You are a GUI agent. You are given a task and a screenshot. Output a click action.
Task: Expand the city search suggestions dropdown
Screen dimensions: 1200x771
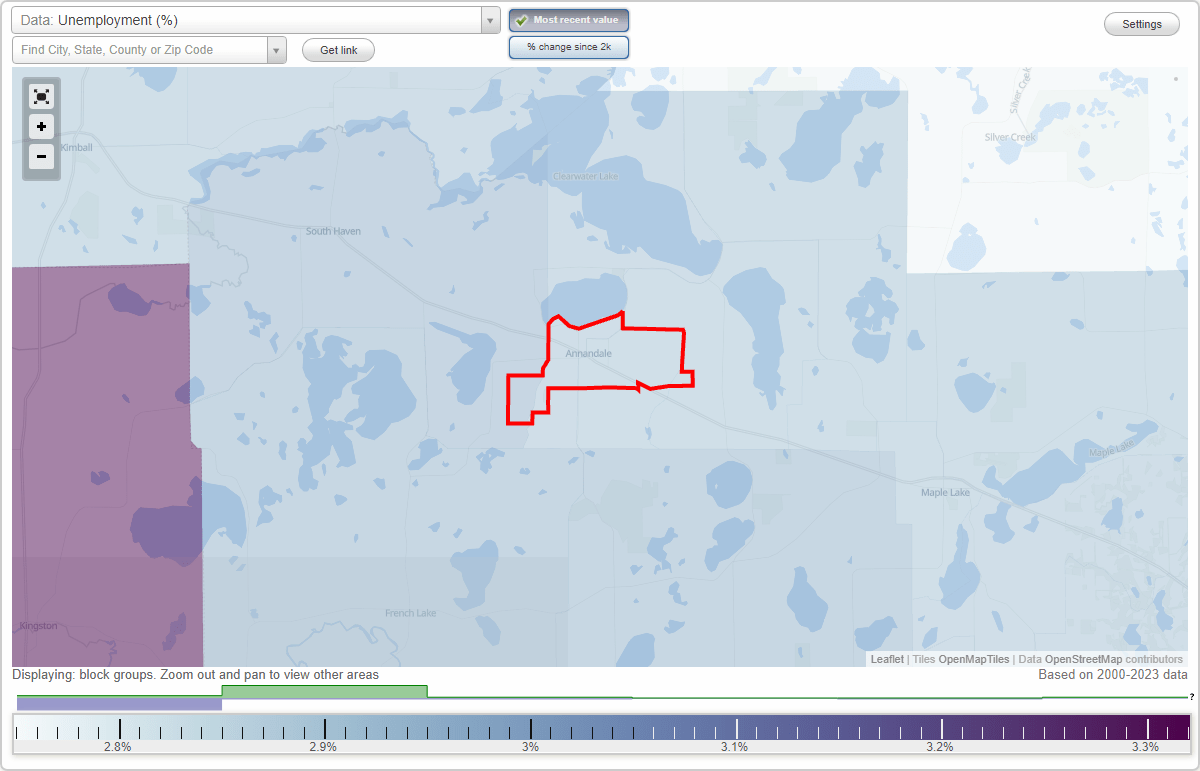(x=275, y=49)
